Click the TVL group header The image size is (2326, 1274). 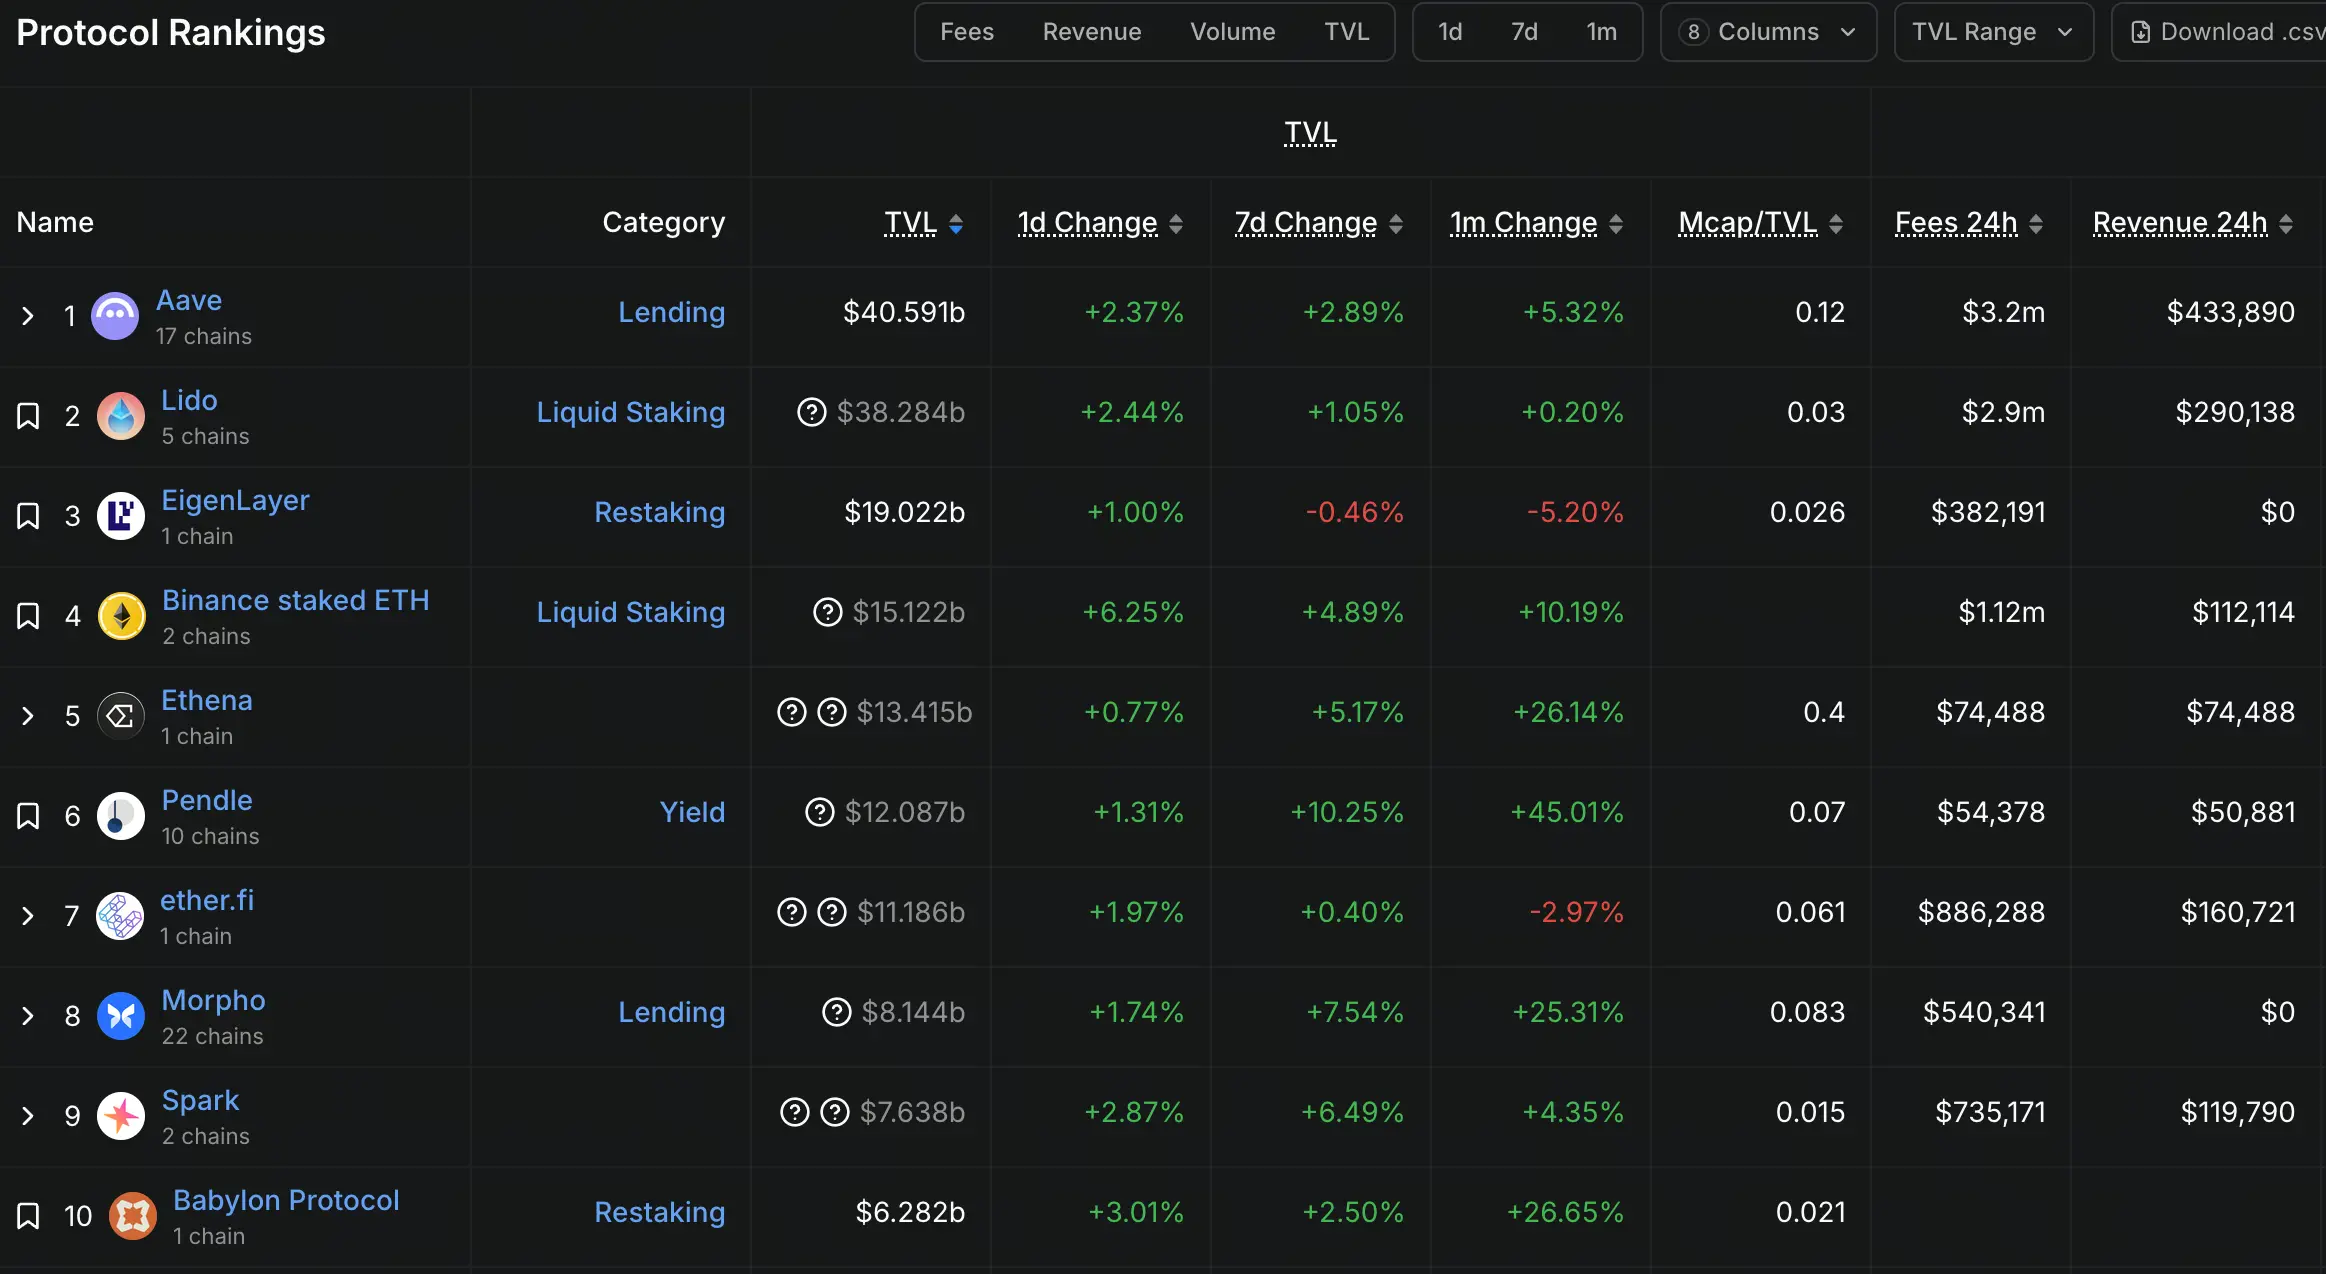(x=1310, y=132)
